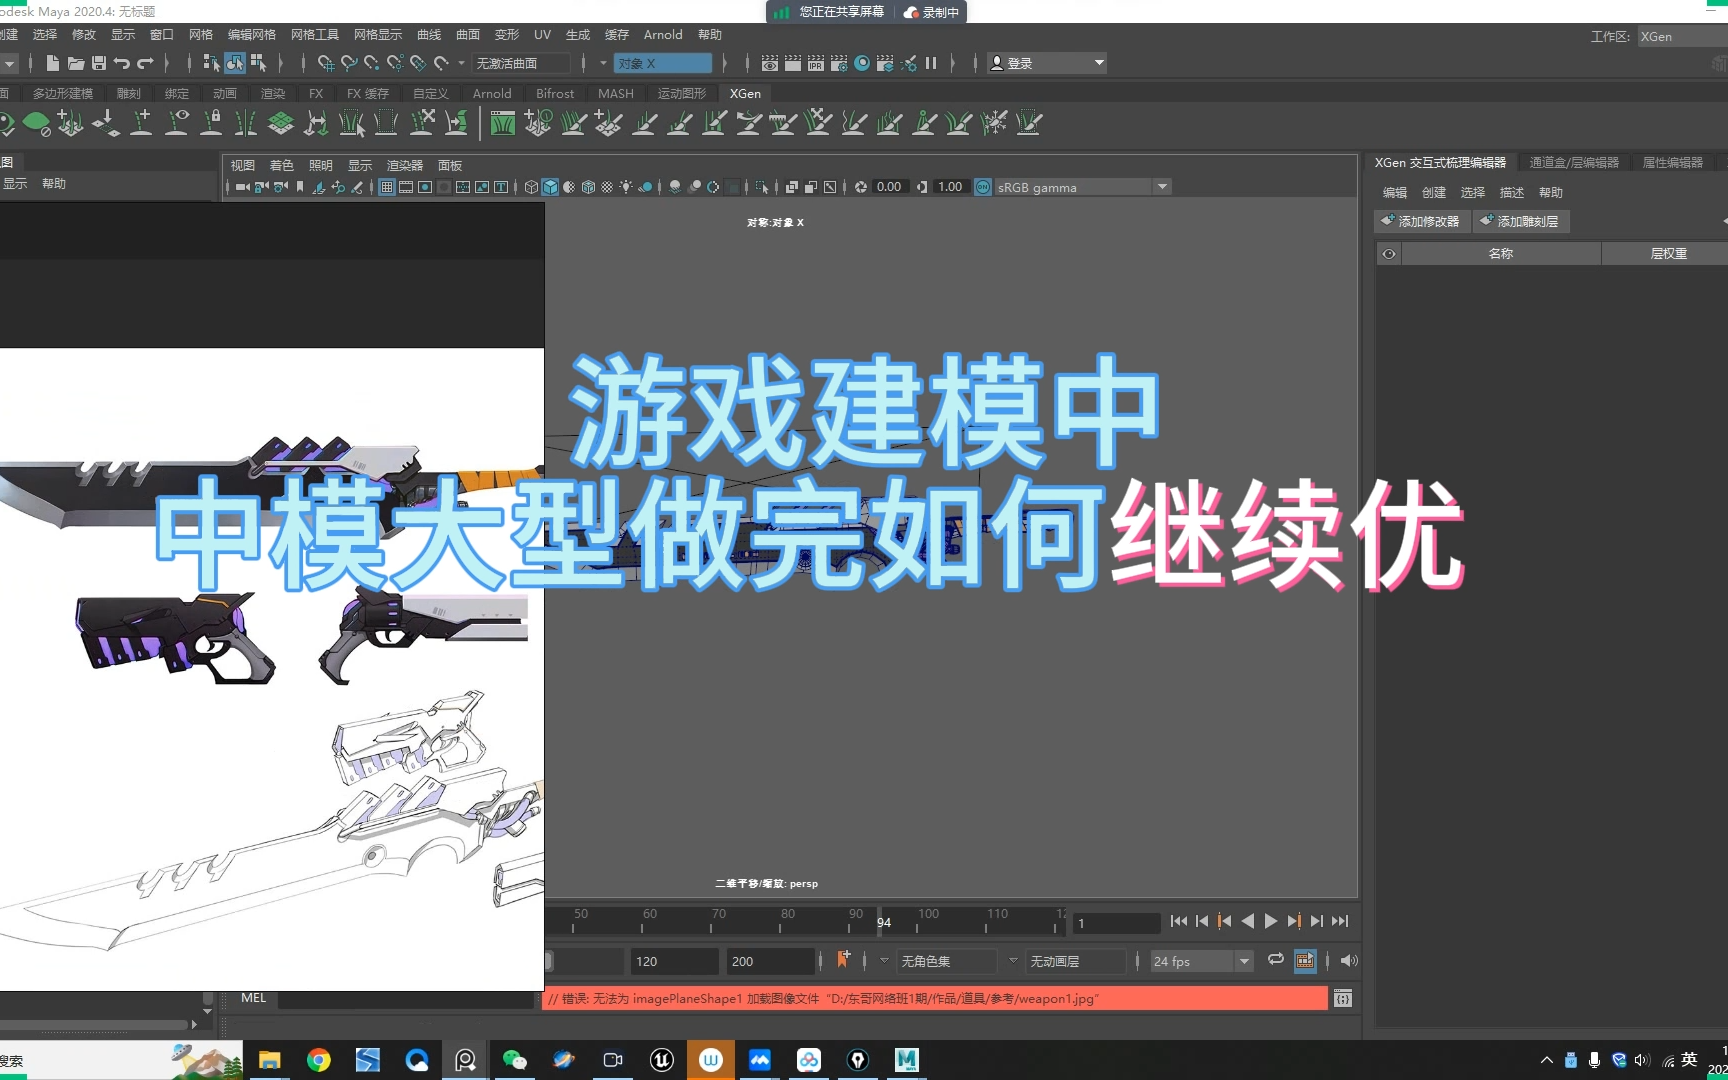
Task: Click 添加雕刻层 button
Action: (1520, 221)
